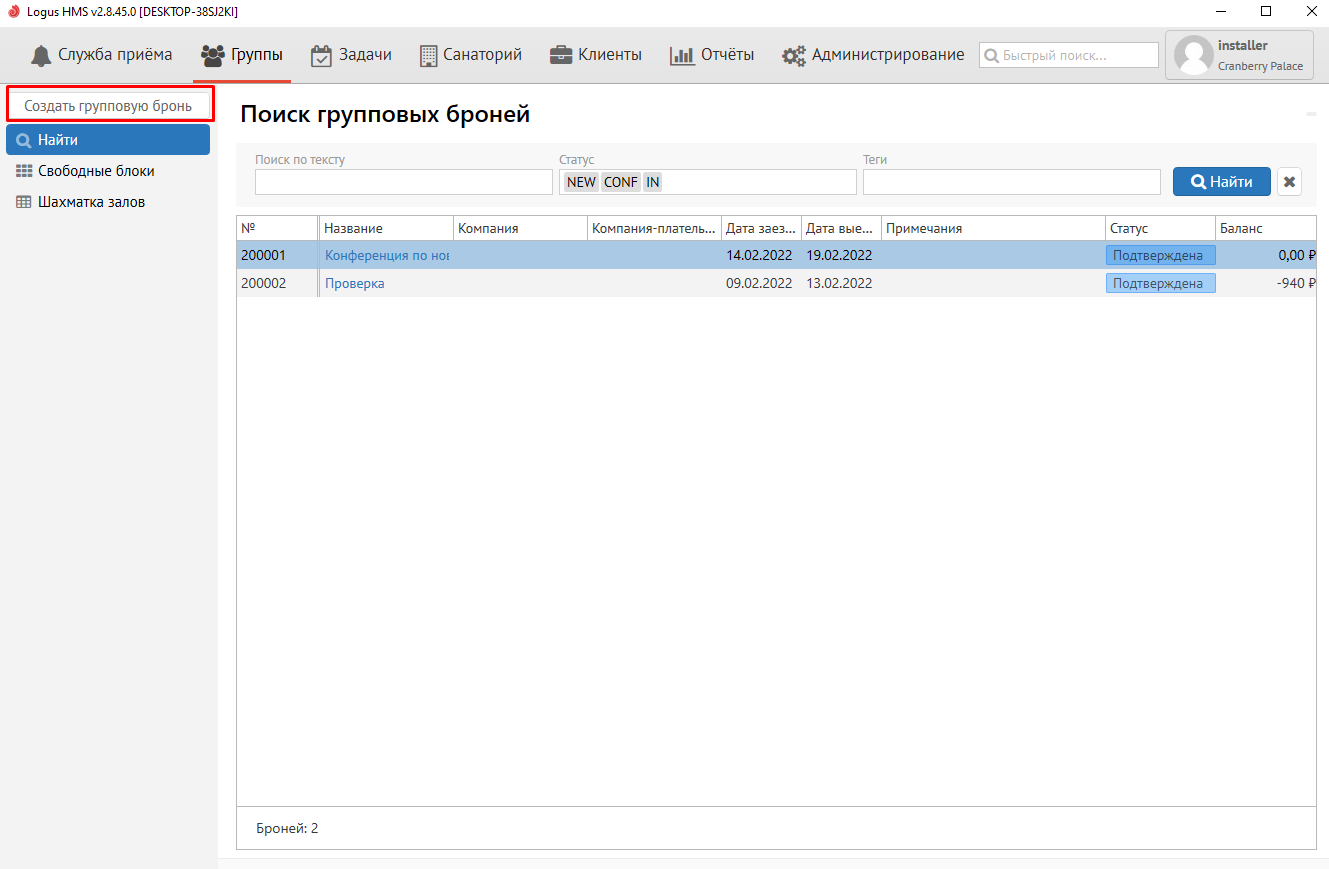Viewport: 1329px width, 869px height.
Task: Click the Logus HMS app logo in title bar
Action: (x=14, y=12)
